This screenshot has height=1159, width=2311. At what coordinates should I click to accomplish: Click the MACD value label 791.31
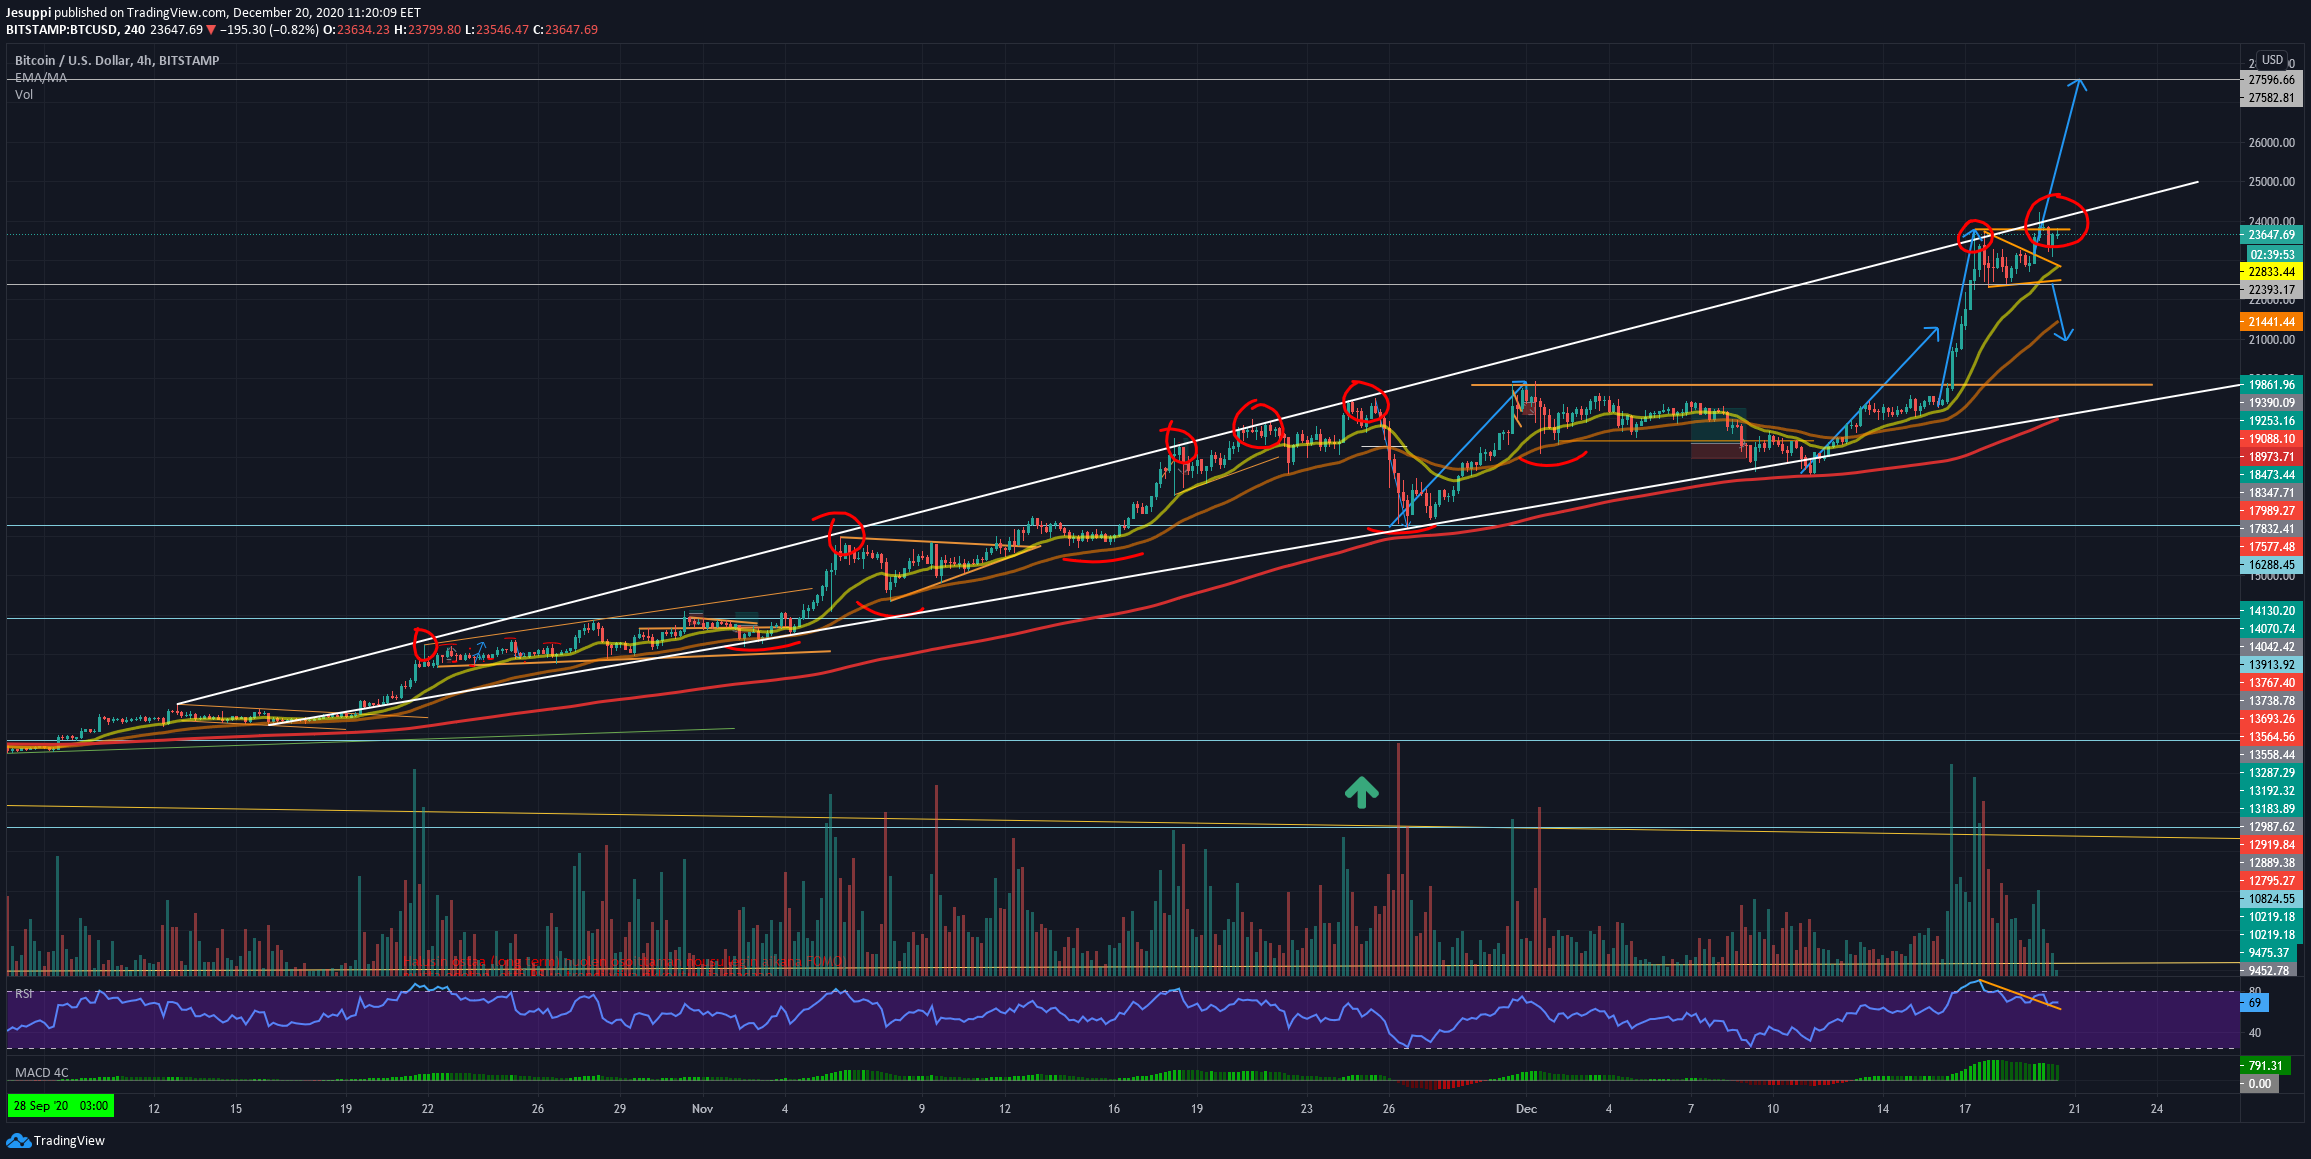coord(2266,1066)
